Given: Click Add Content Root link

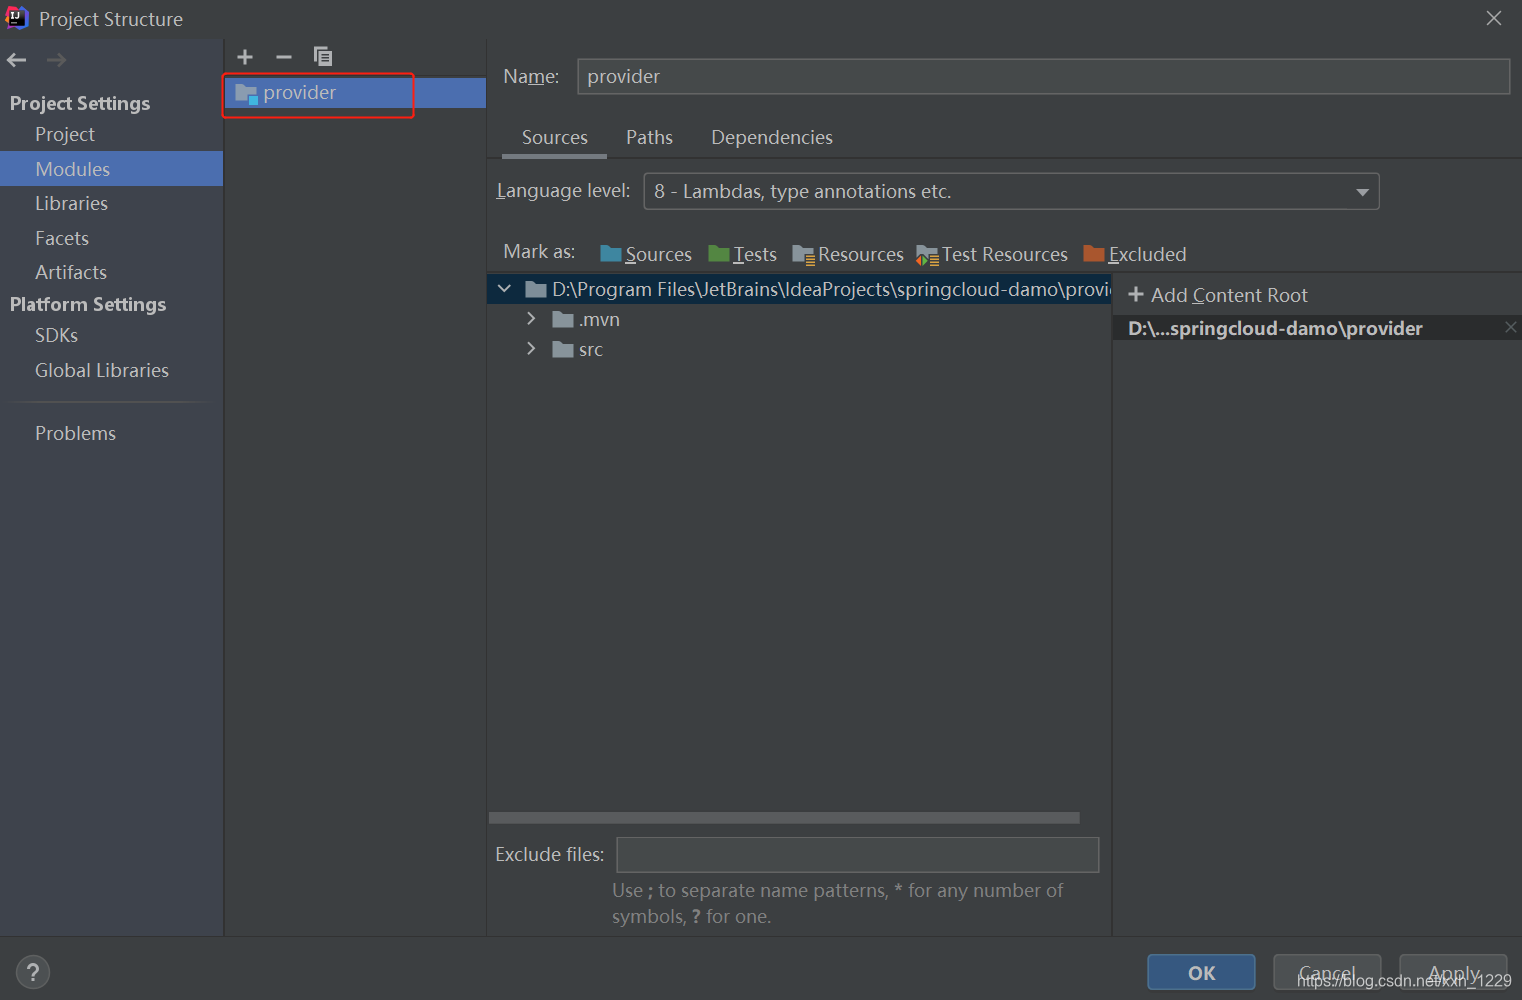Looking at the screenshot, I should [1229, 295].
